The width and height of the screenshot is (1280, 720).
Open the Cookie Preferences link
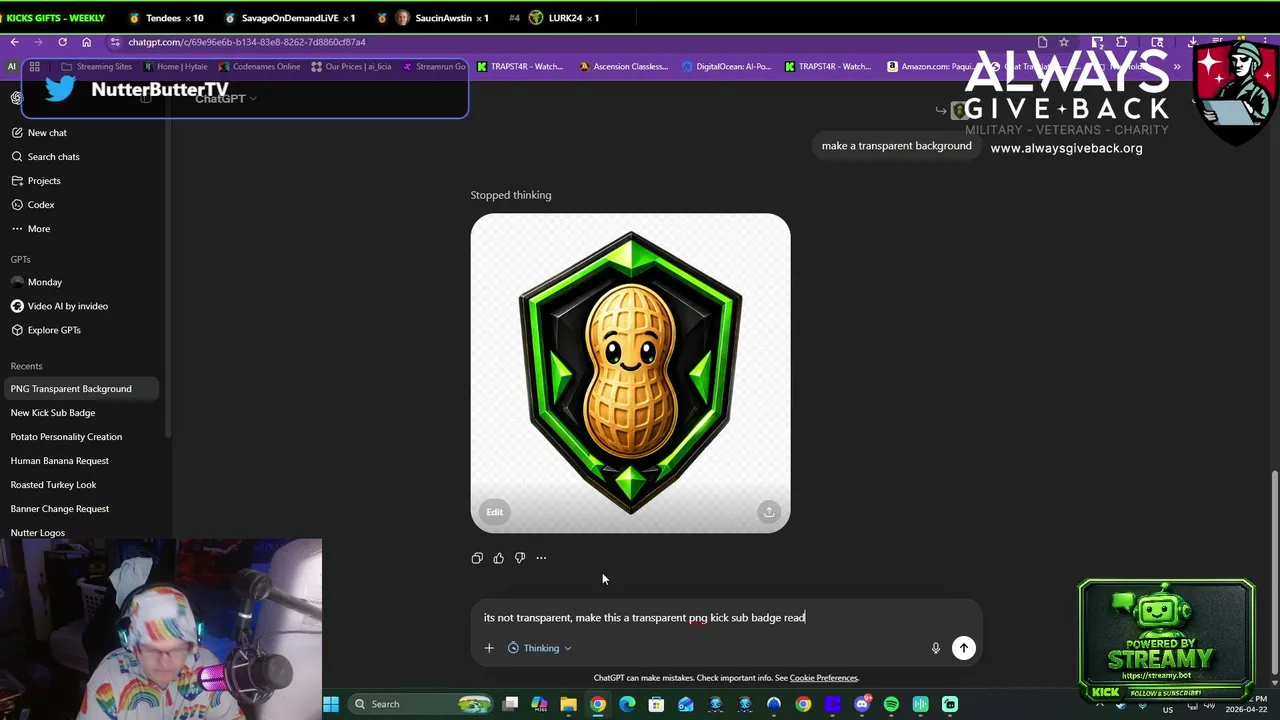[x=823, y=678]
